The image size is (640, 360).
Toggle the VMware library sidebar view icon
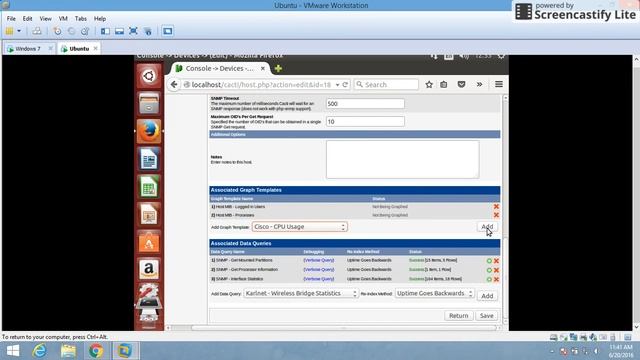click(x=105, y=31)
